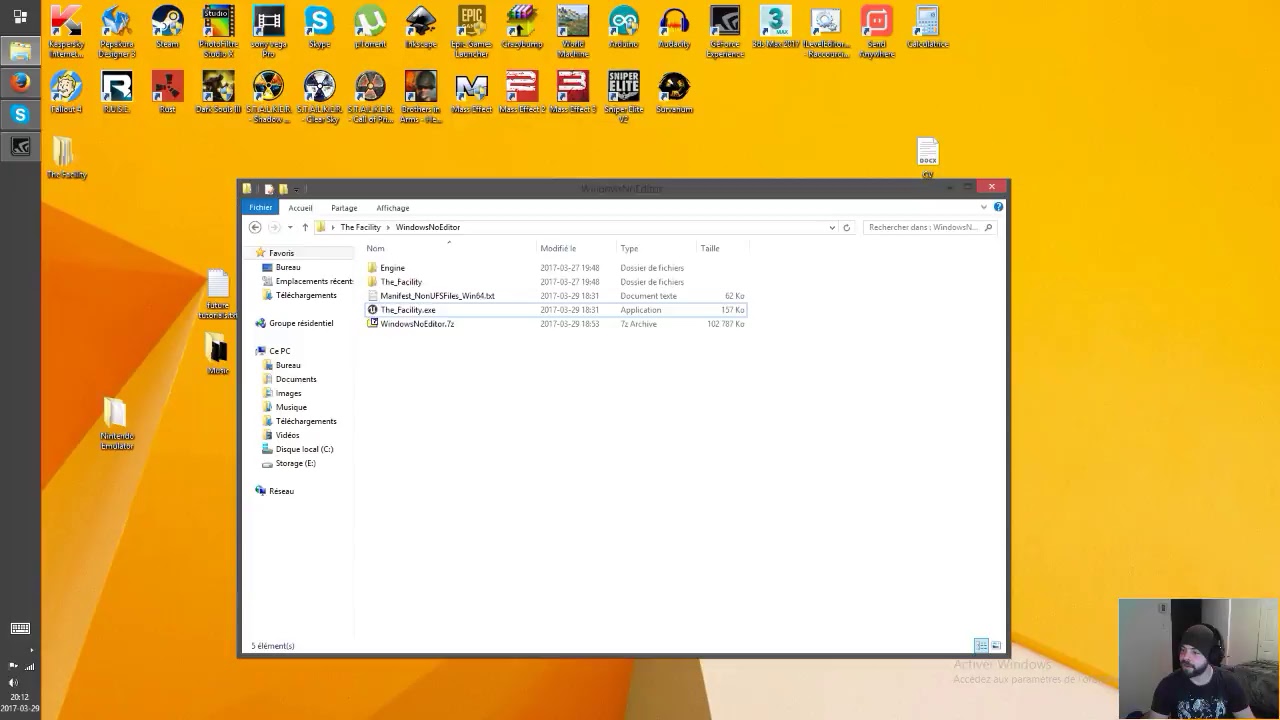Screen dimensions: 1280x720
Task: Switch to the Accueil tab
Action: pos(300,208)
